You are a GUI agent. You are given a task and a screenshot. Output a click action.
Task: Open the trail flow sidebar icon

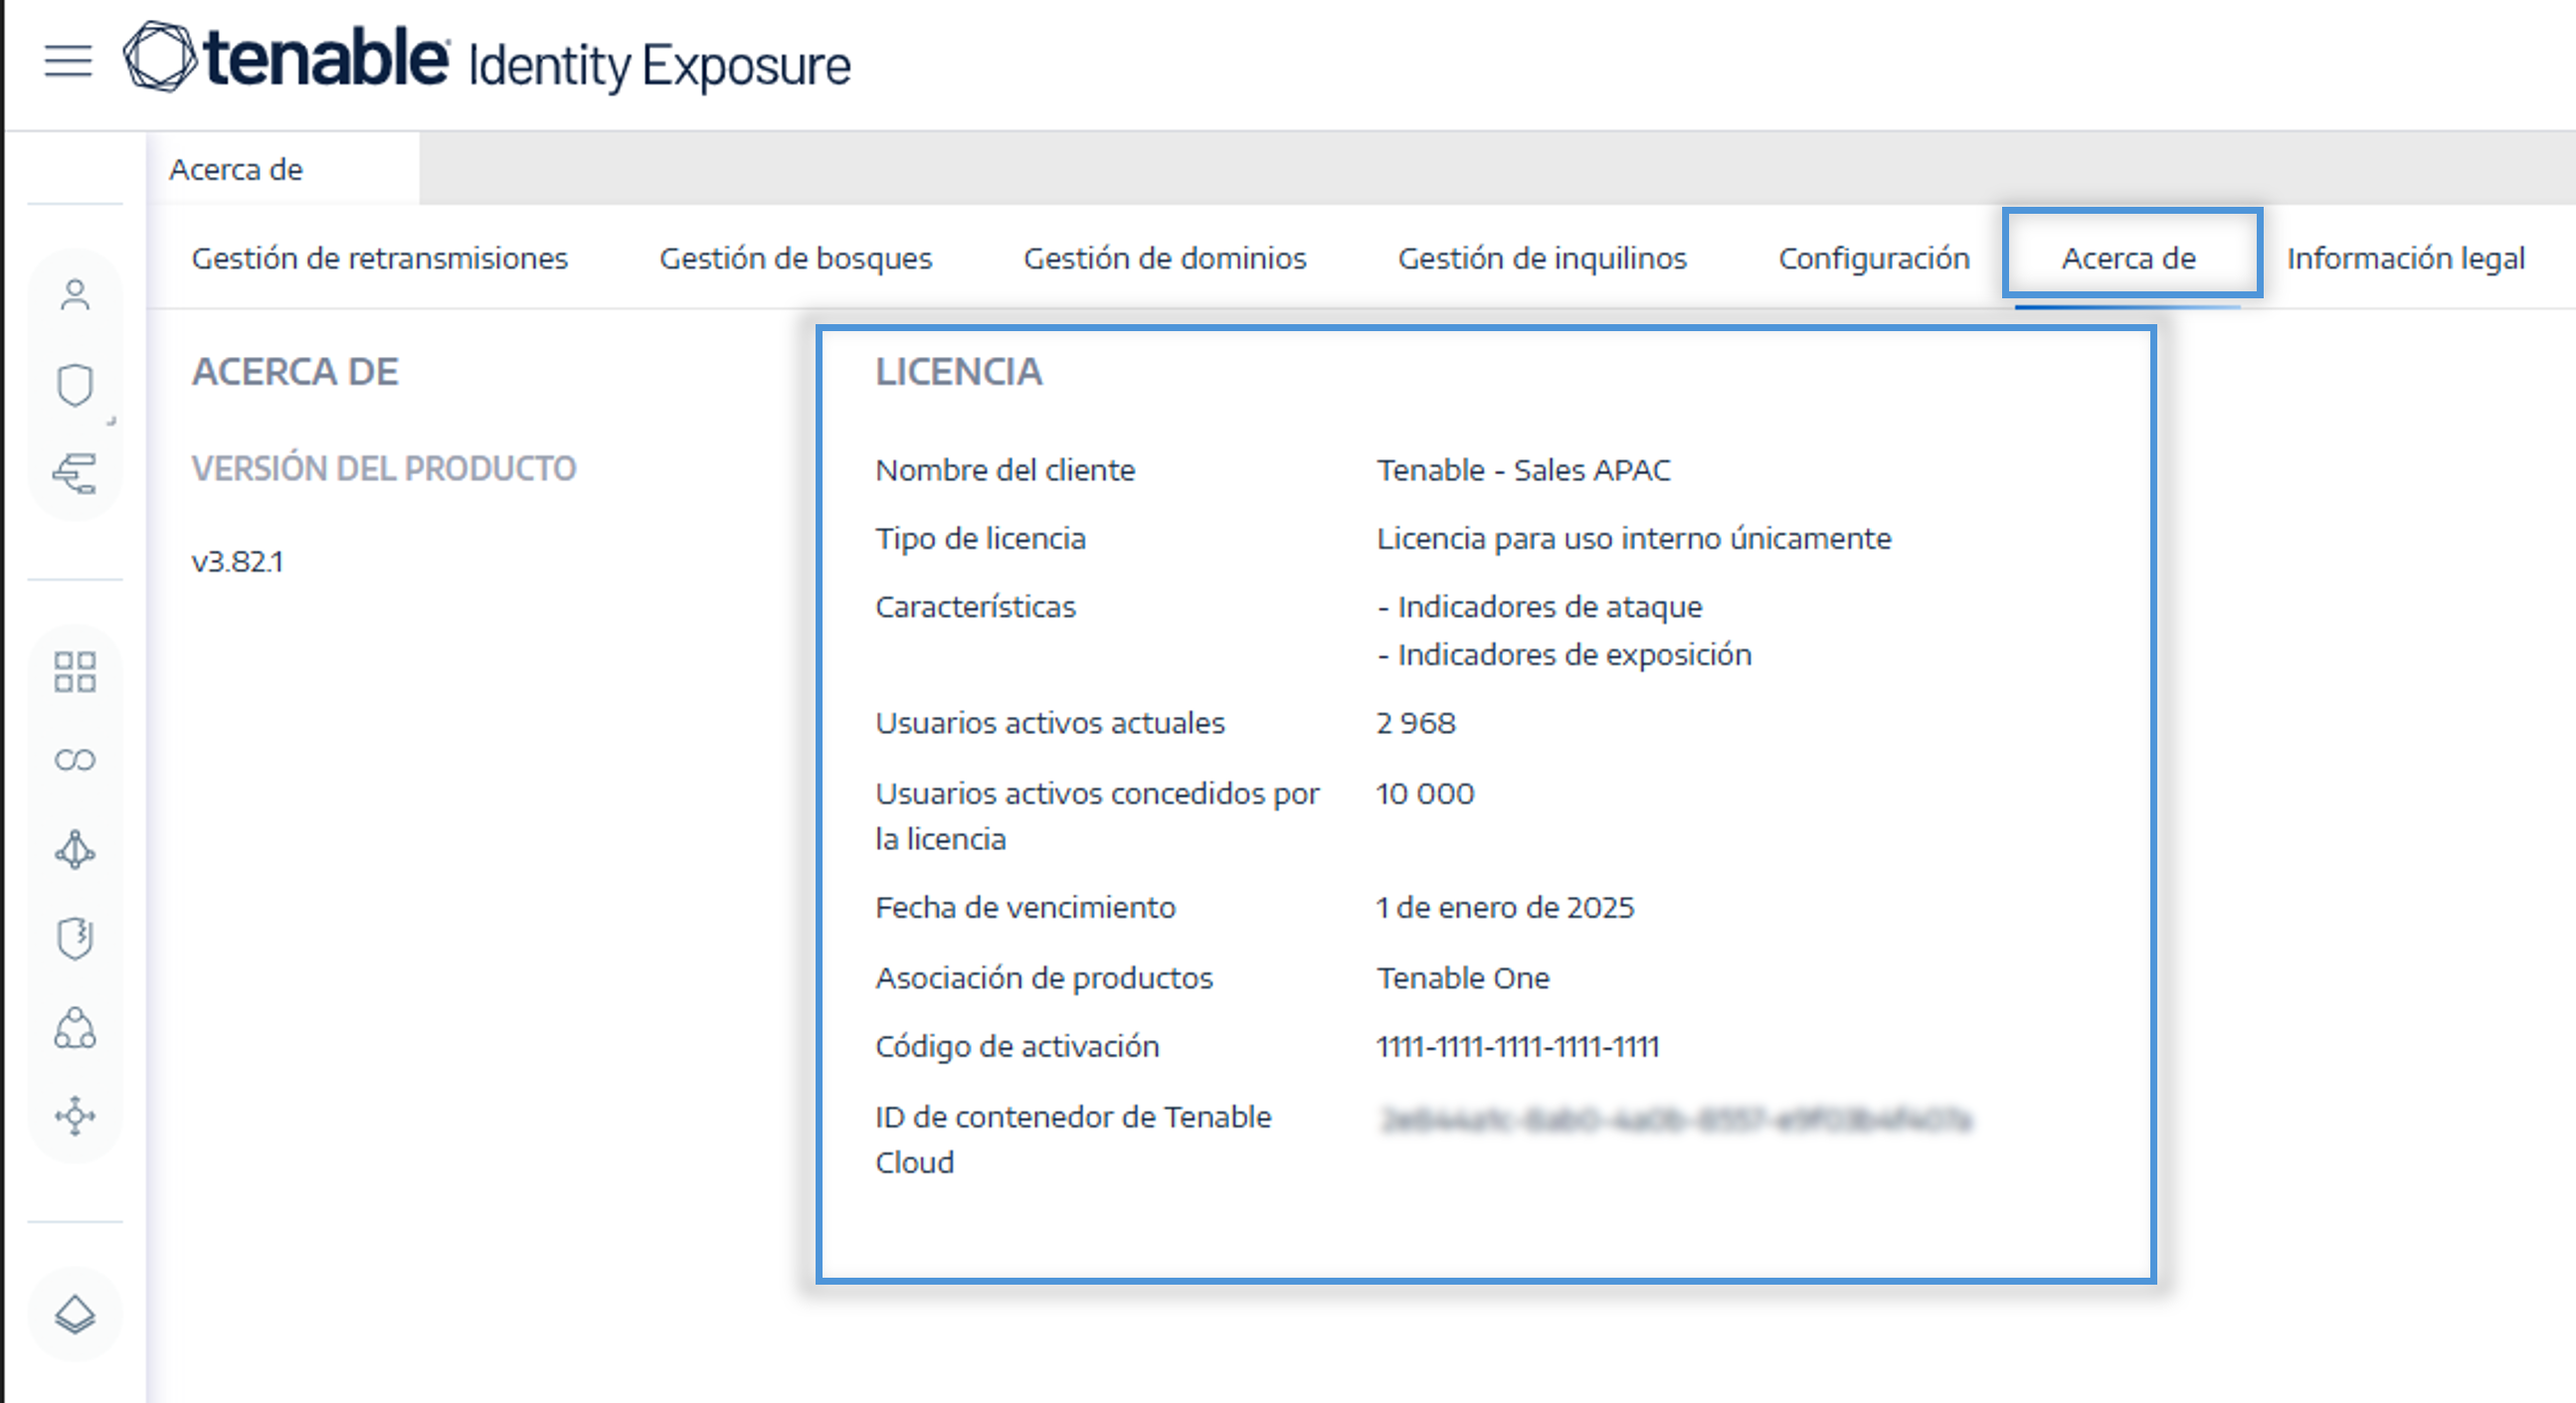tap(75, 473)
